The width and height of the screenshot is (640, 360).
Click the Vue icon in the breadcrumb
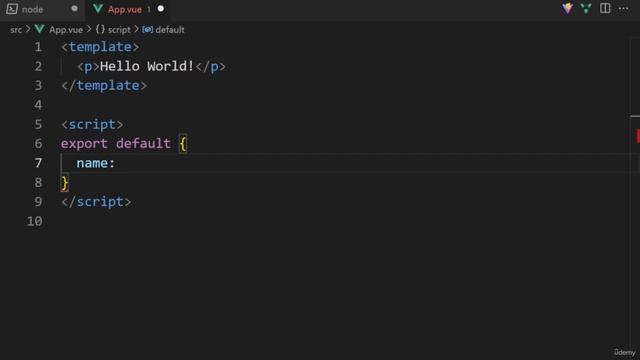[x=40, y=29]
